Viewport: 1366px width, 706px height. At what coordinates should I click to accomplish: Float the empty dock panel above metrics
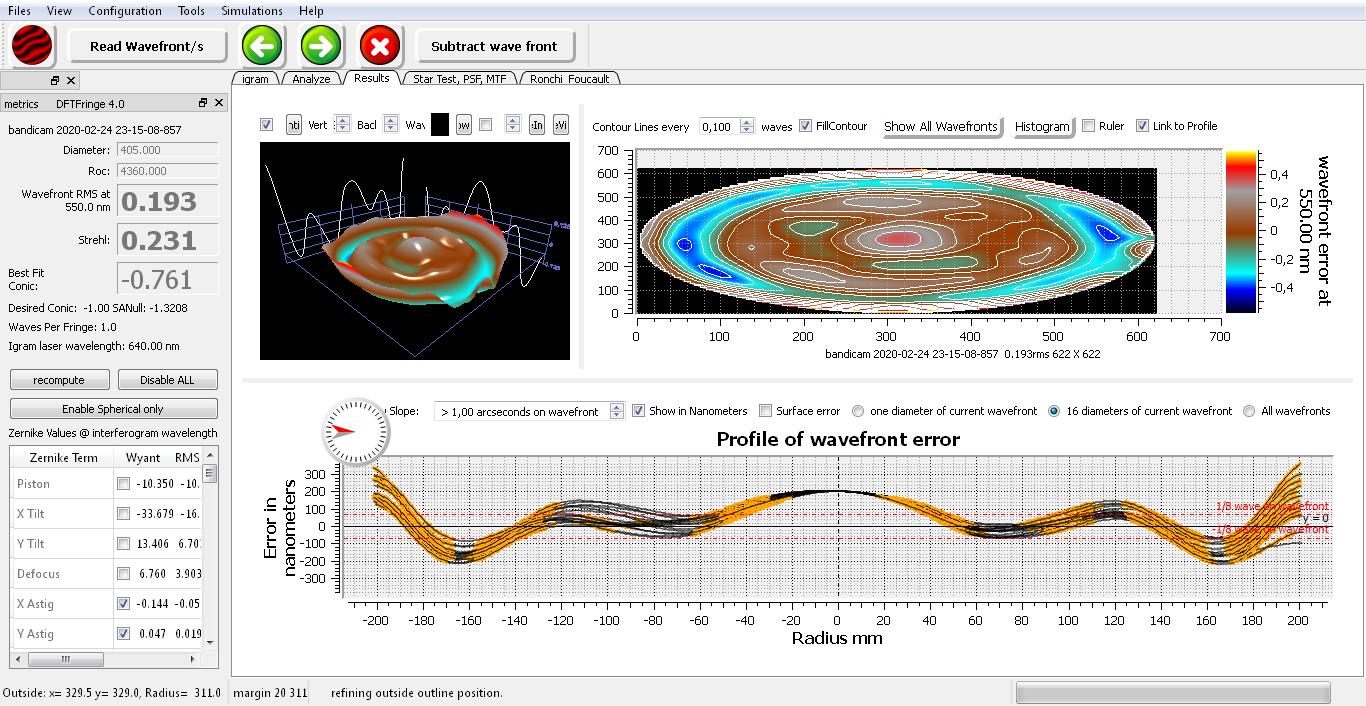(x=55, y=80)
